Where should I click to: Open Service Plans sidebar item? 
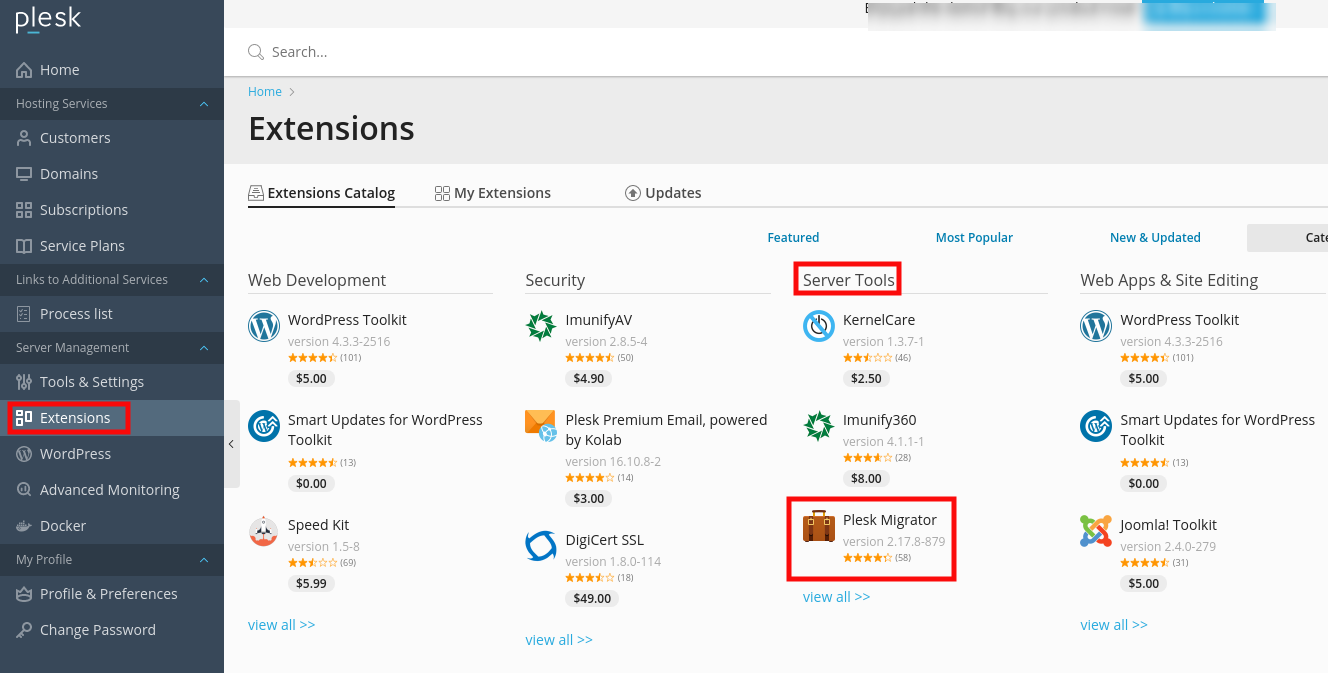coord(112,246)
